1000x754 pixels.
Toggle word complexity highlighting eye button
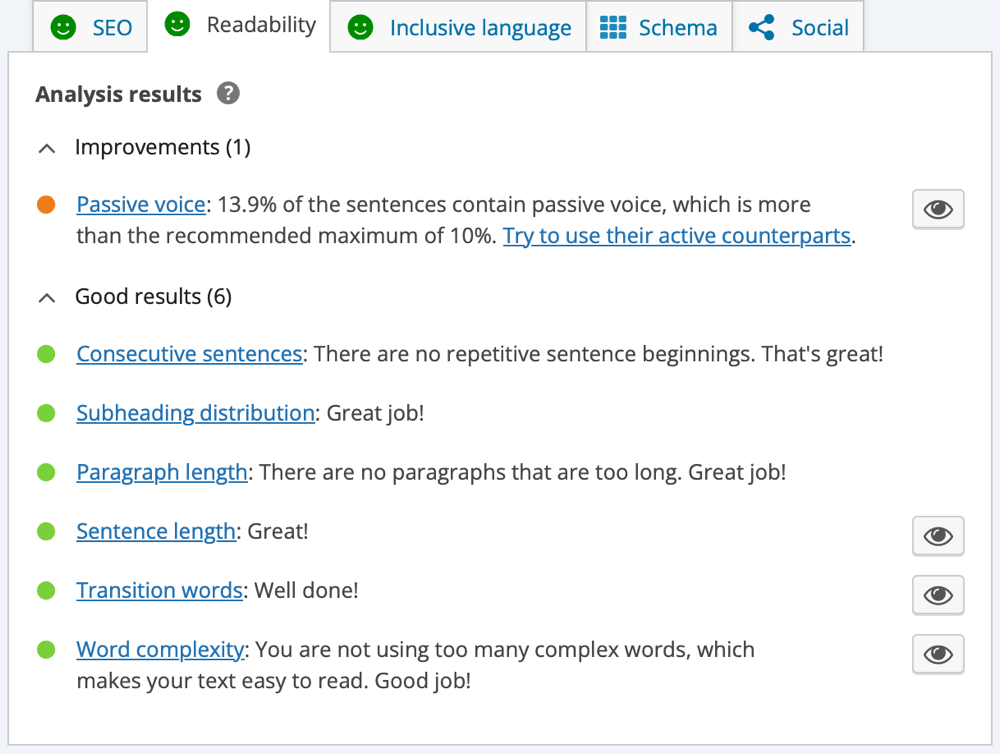coord(938,654)
